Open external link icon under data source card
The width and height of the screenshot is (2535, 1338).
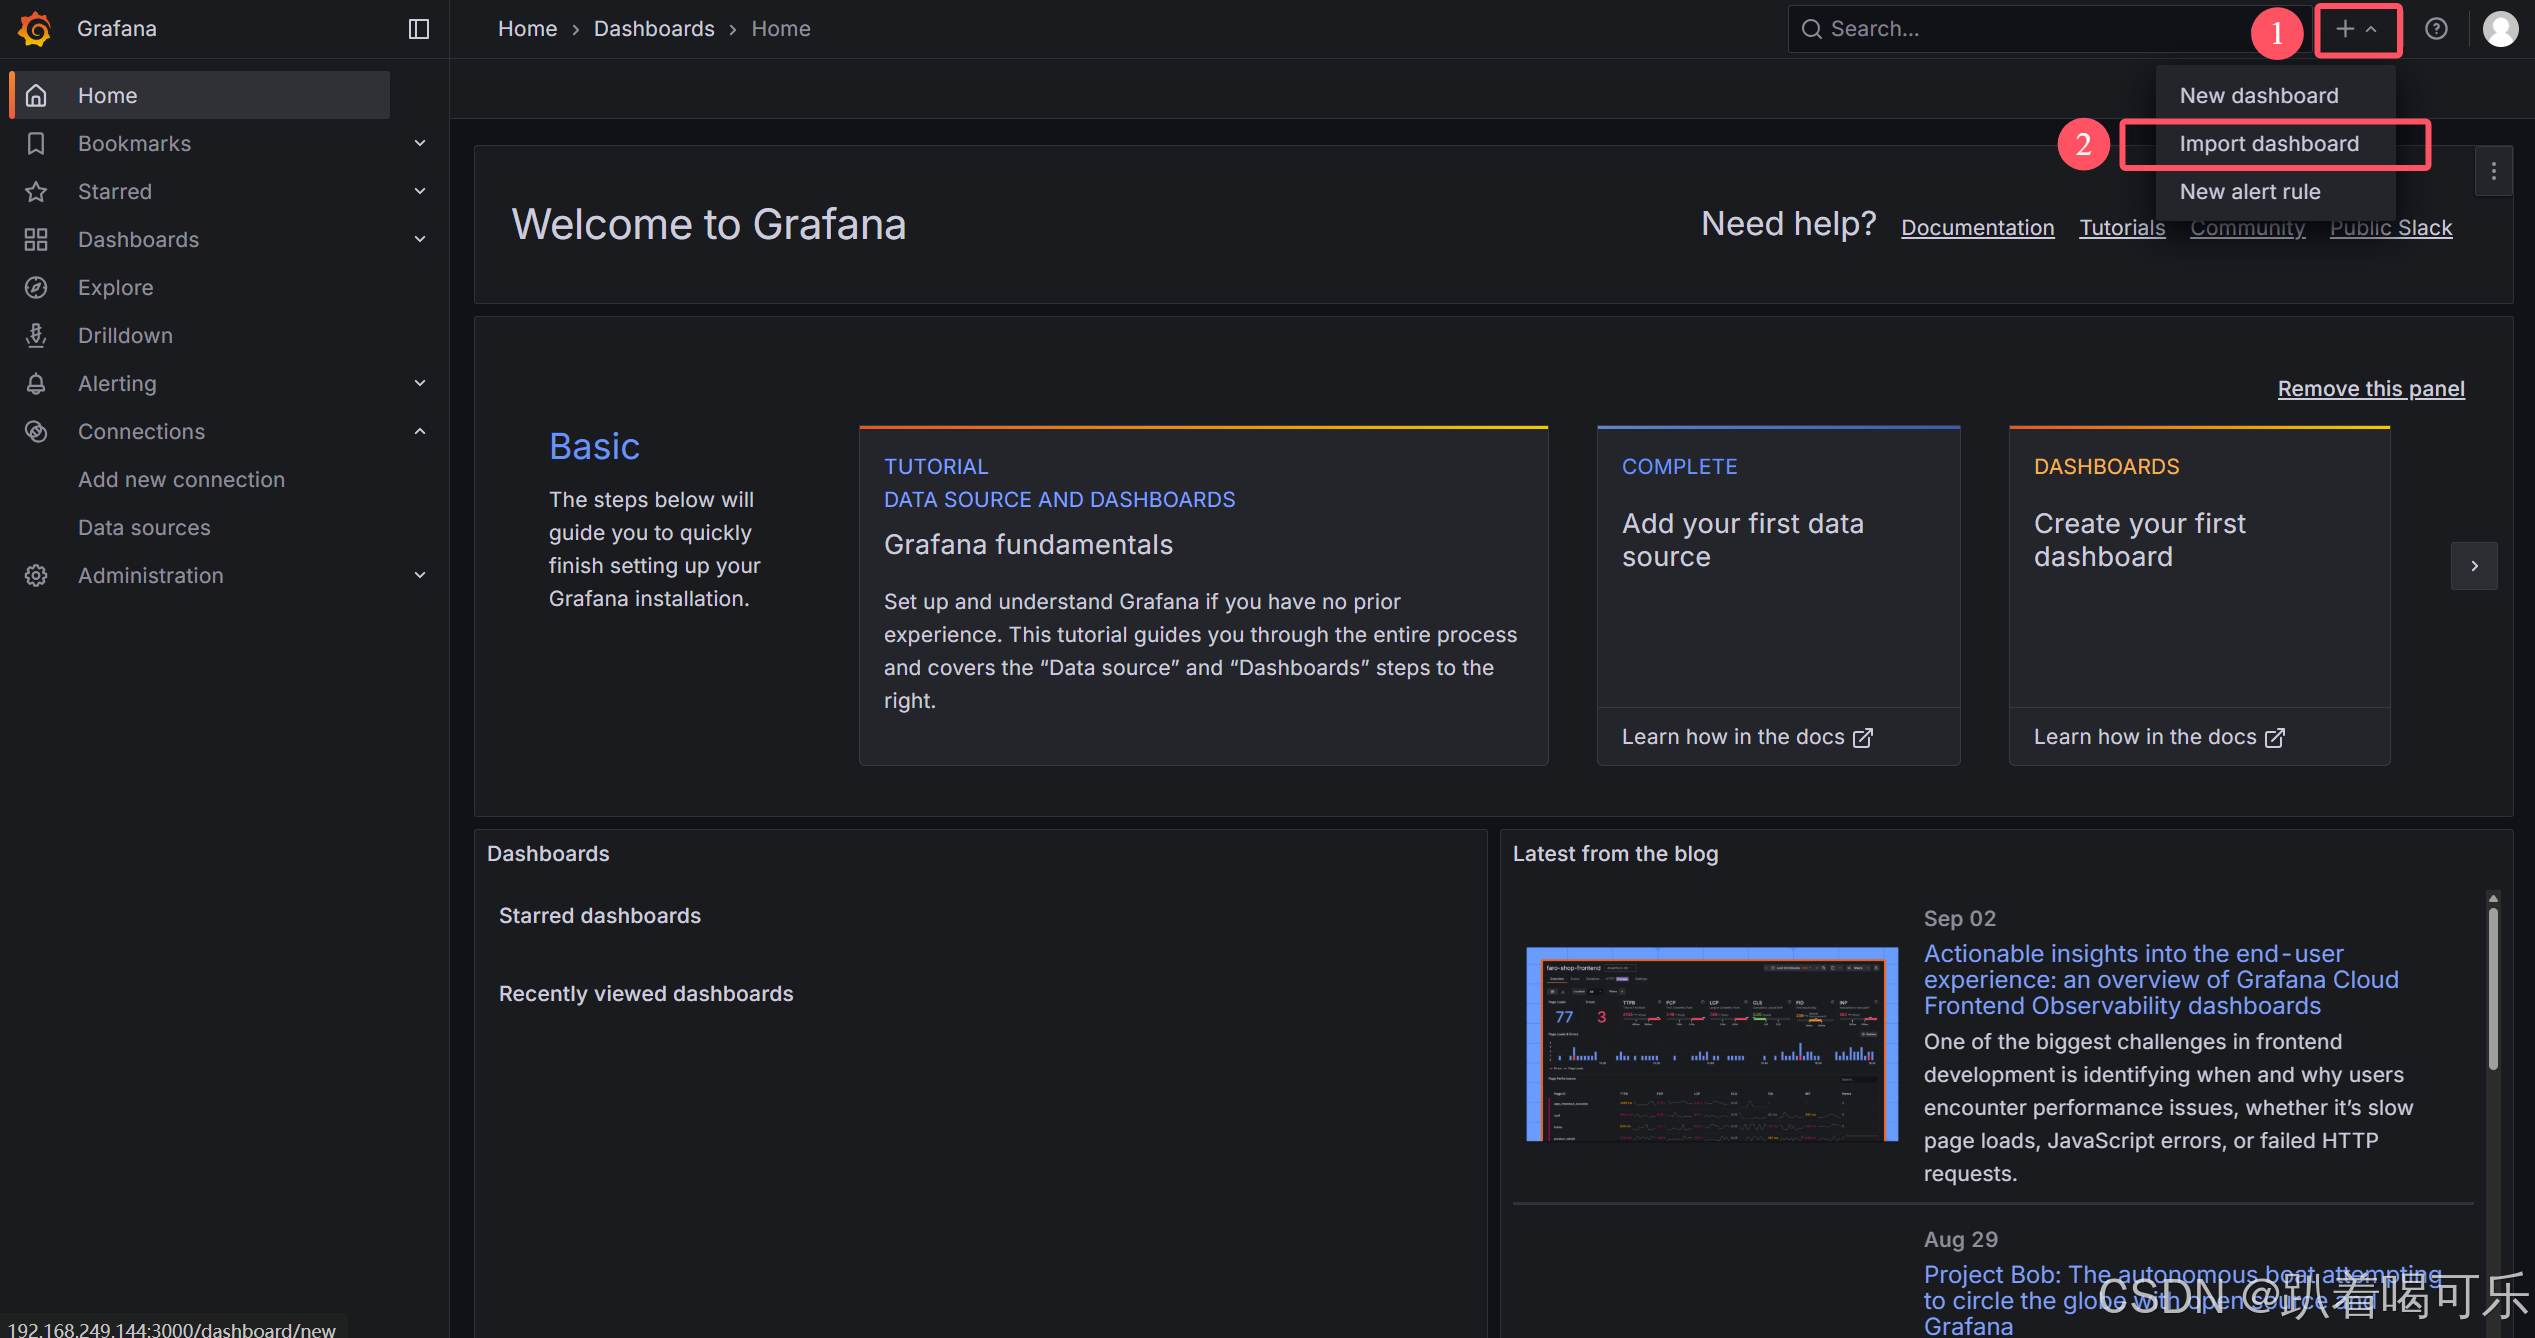pyautogui.click(x=1862, y=738)
